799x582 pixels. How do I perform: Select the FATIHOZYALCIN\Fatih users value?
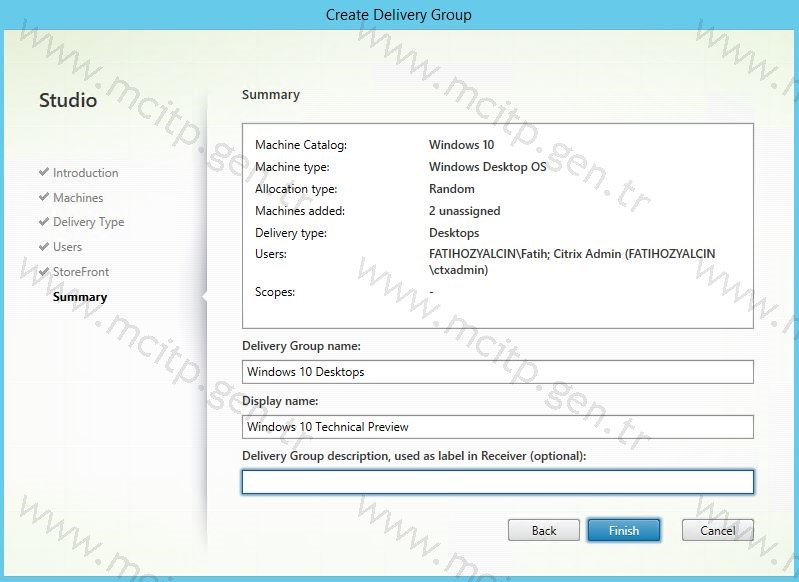click(488, 254)
